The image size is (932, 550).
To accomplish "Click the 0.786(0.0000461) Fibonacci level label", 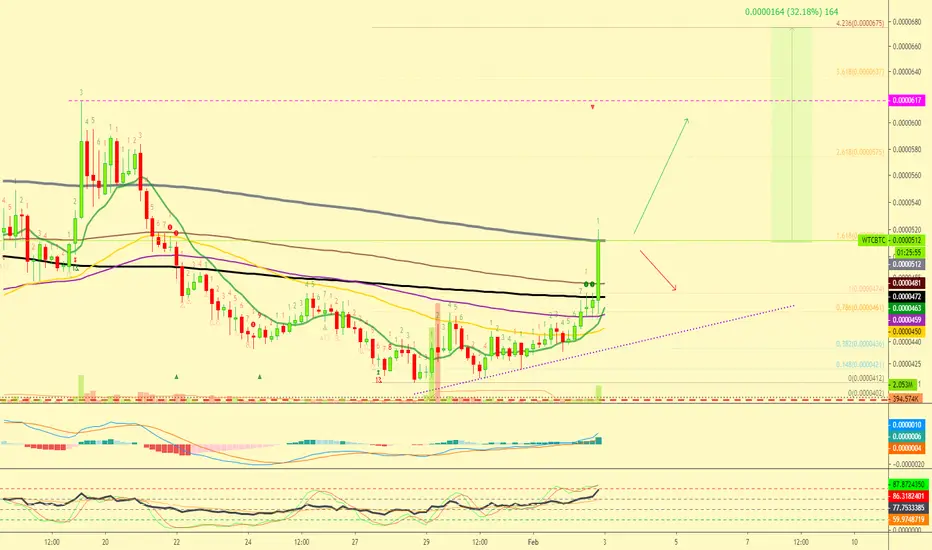I will 859,308.
